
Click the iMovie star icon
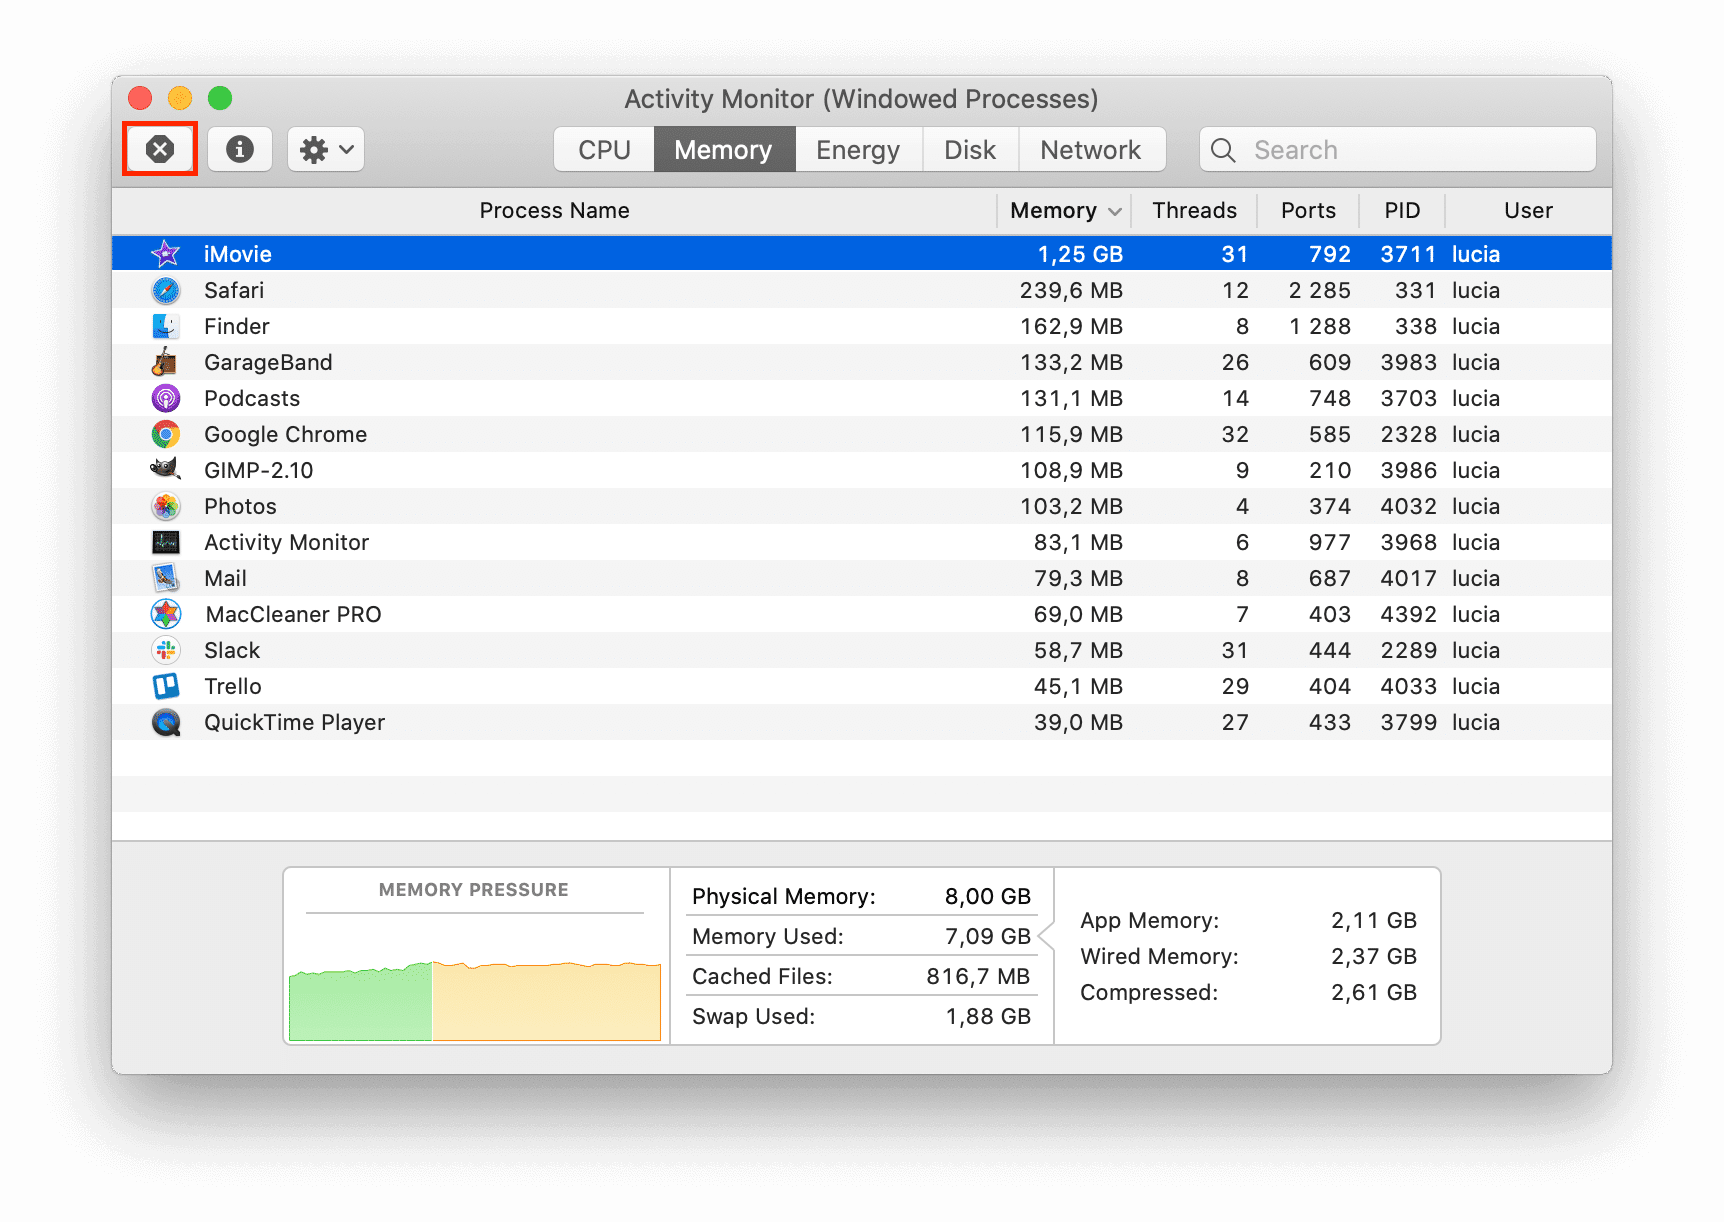pos(166,254)
